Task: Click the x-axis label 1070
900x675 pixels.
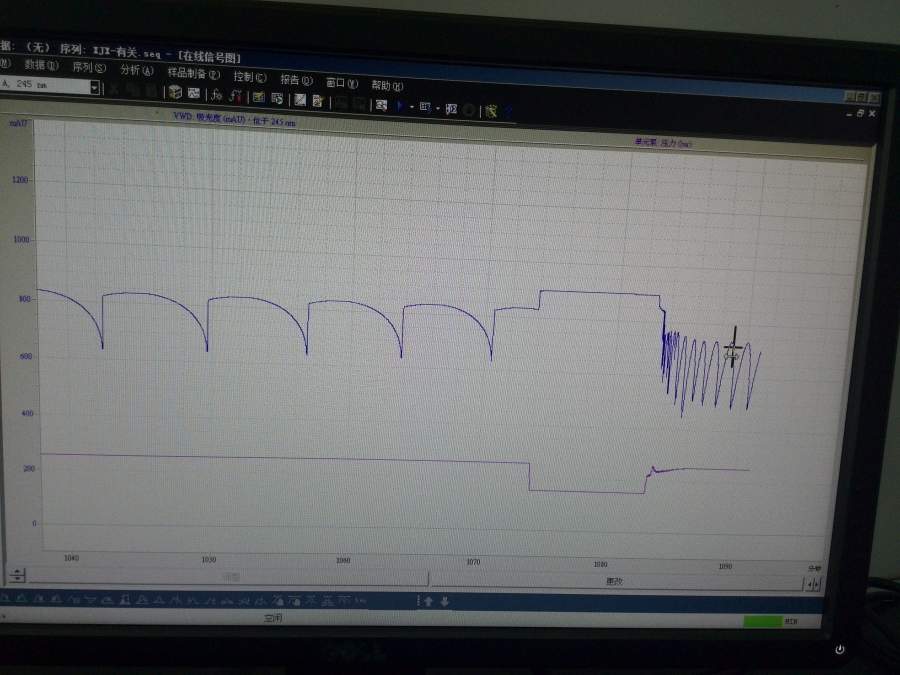Action: (472, 562)
